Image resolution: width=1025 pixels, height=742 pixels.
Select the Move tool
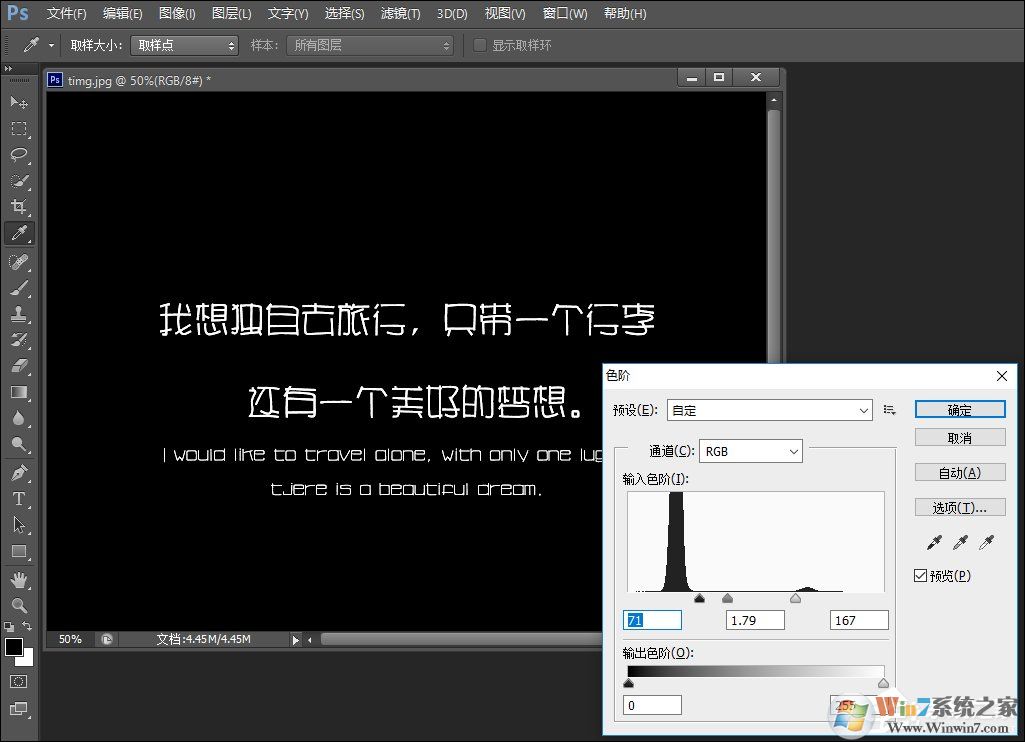click(20, 101)
